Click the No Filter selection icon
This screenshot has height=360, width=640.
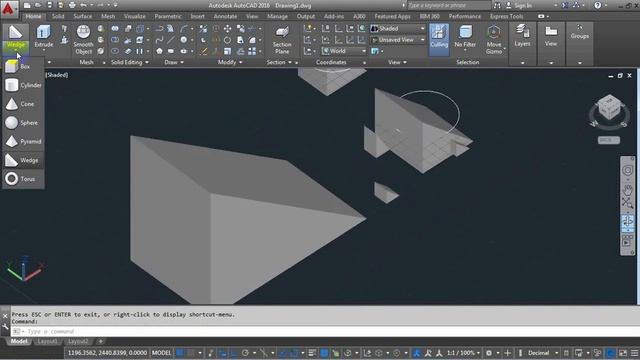coord(465,32)
